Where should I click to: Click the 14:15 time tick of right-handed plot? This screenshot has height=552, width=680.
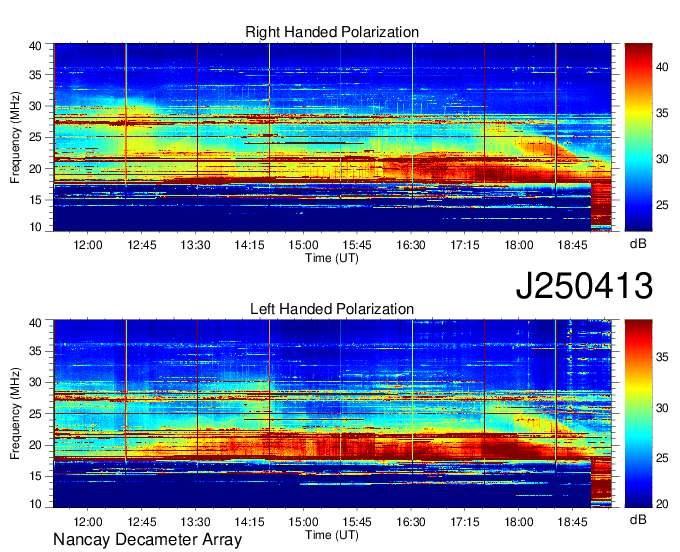coord(249,245)
